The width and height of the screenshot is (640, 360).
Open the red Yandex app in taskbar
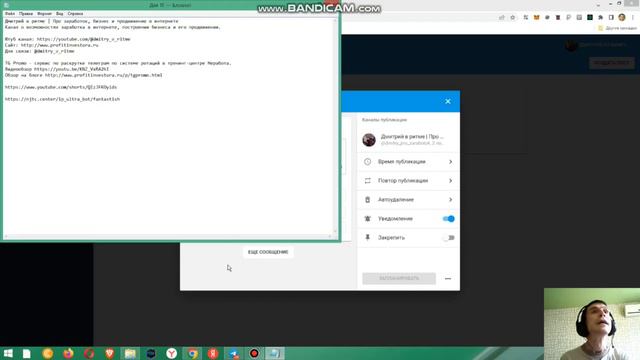(x=213, y=353)
